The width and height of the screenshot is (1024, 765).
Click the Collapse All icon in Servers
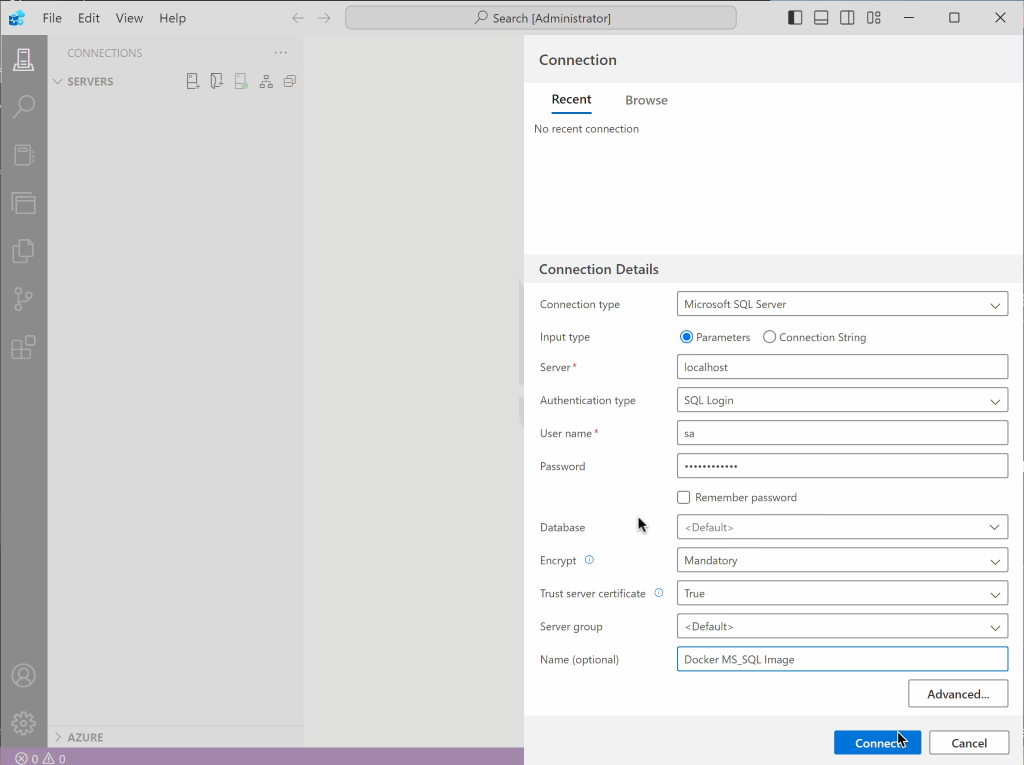point(290,81)
